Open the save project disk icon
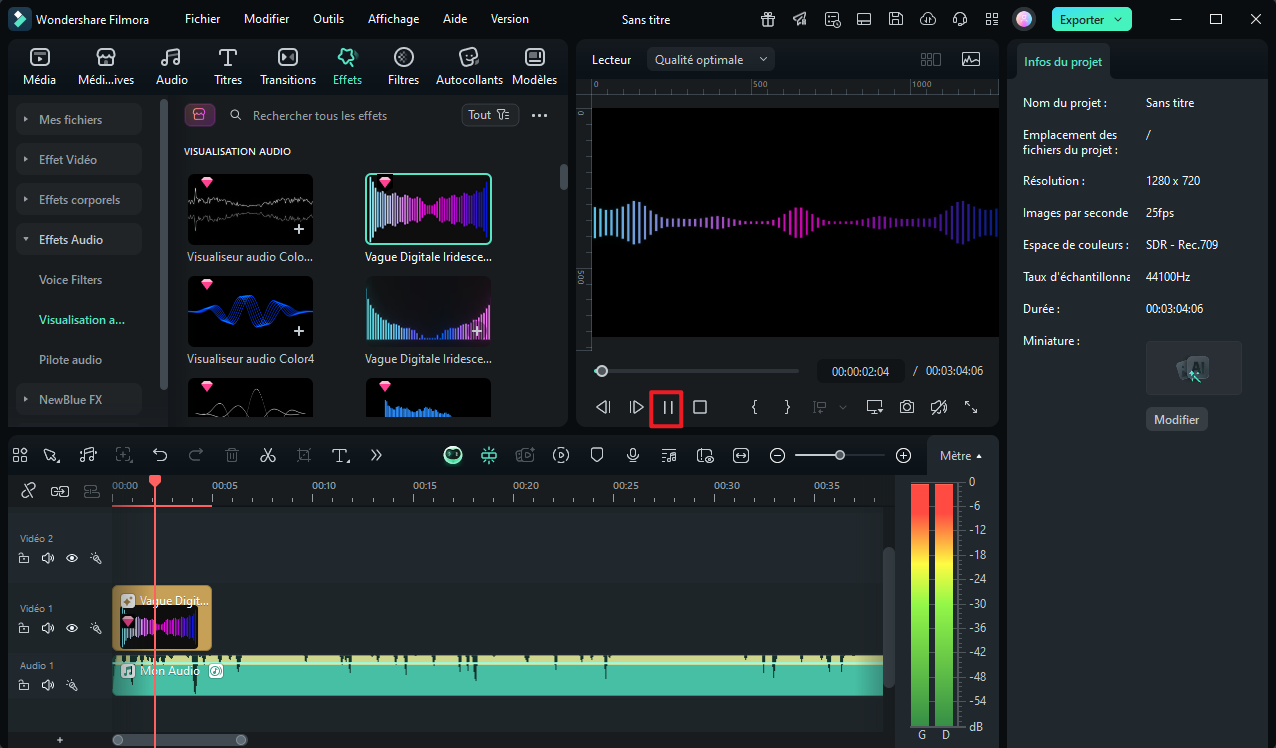1276x748 pixels. point(896,19)
